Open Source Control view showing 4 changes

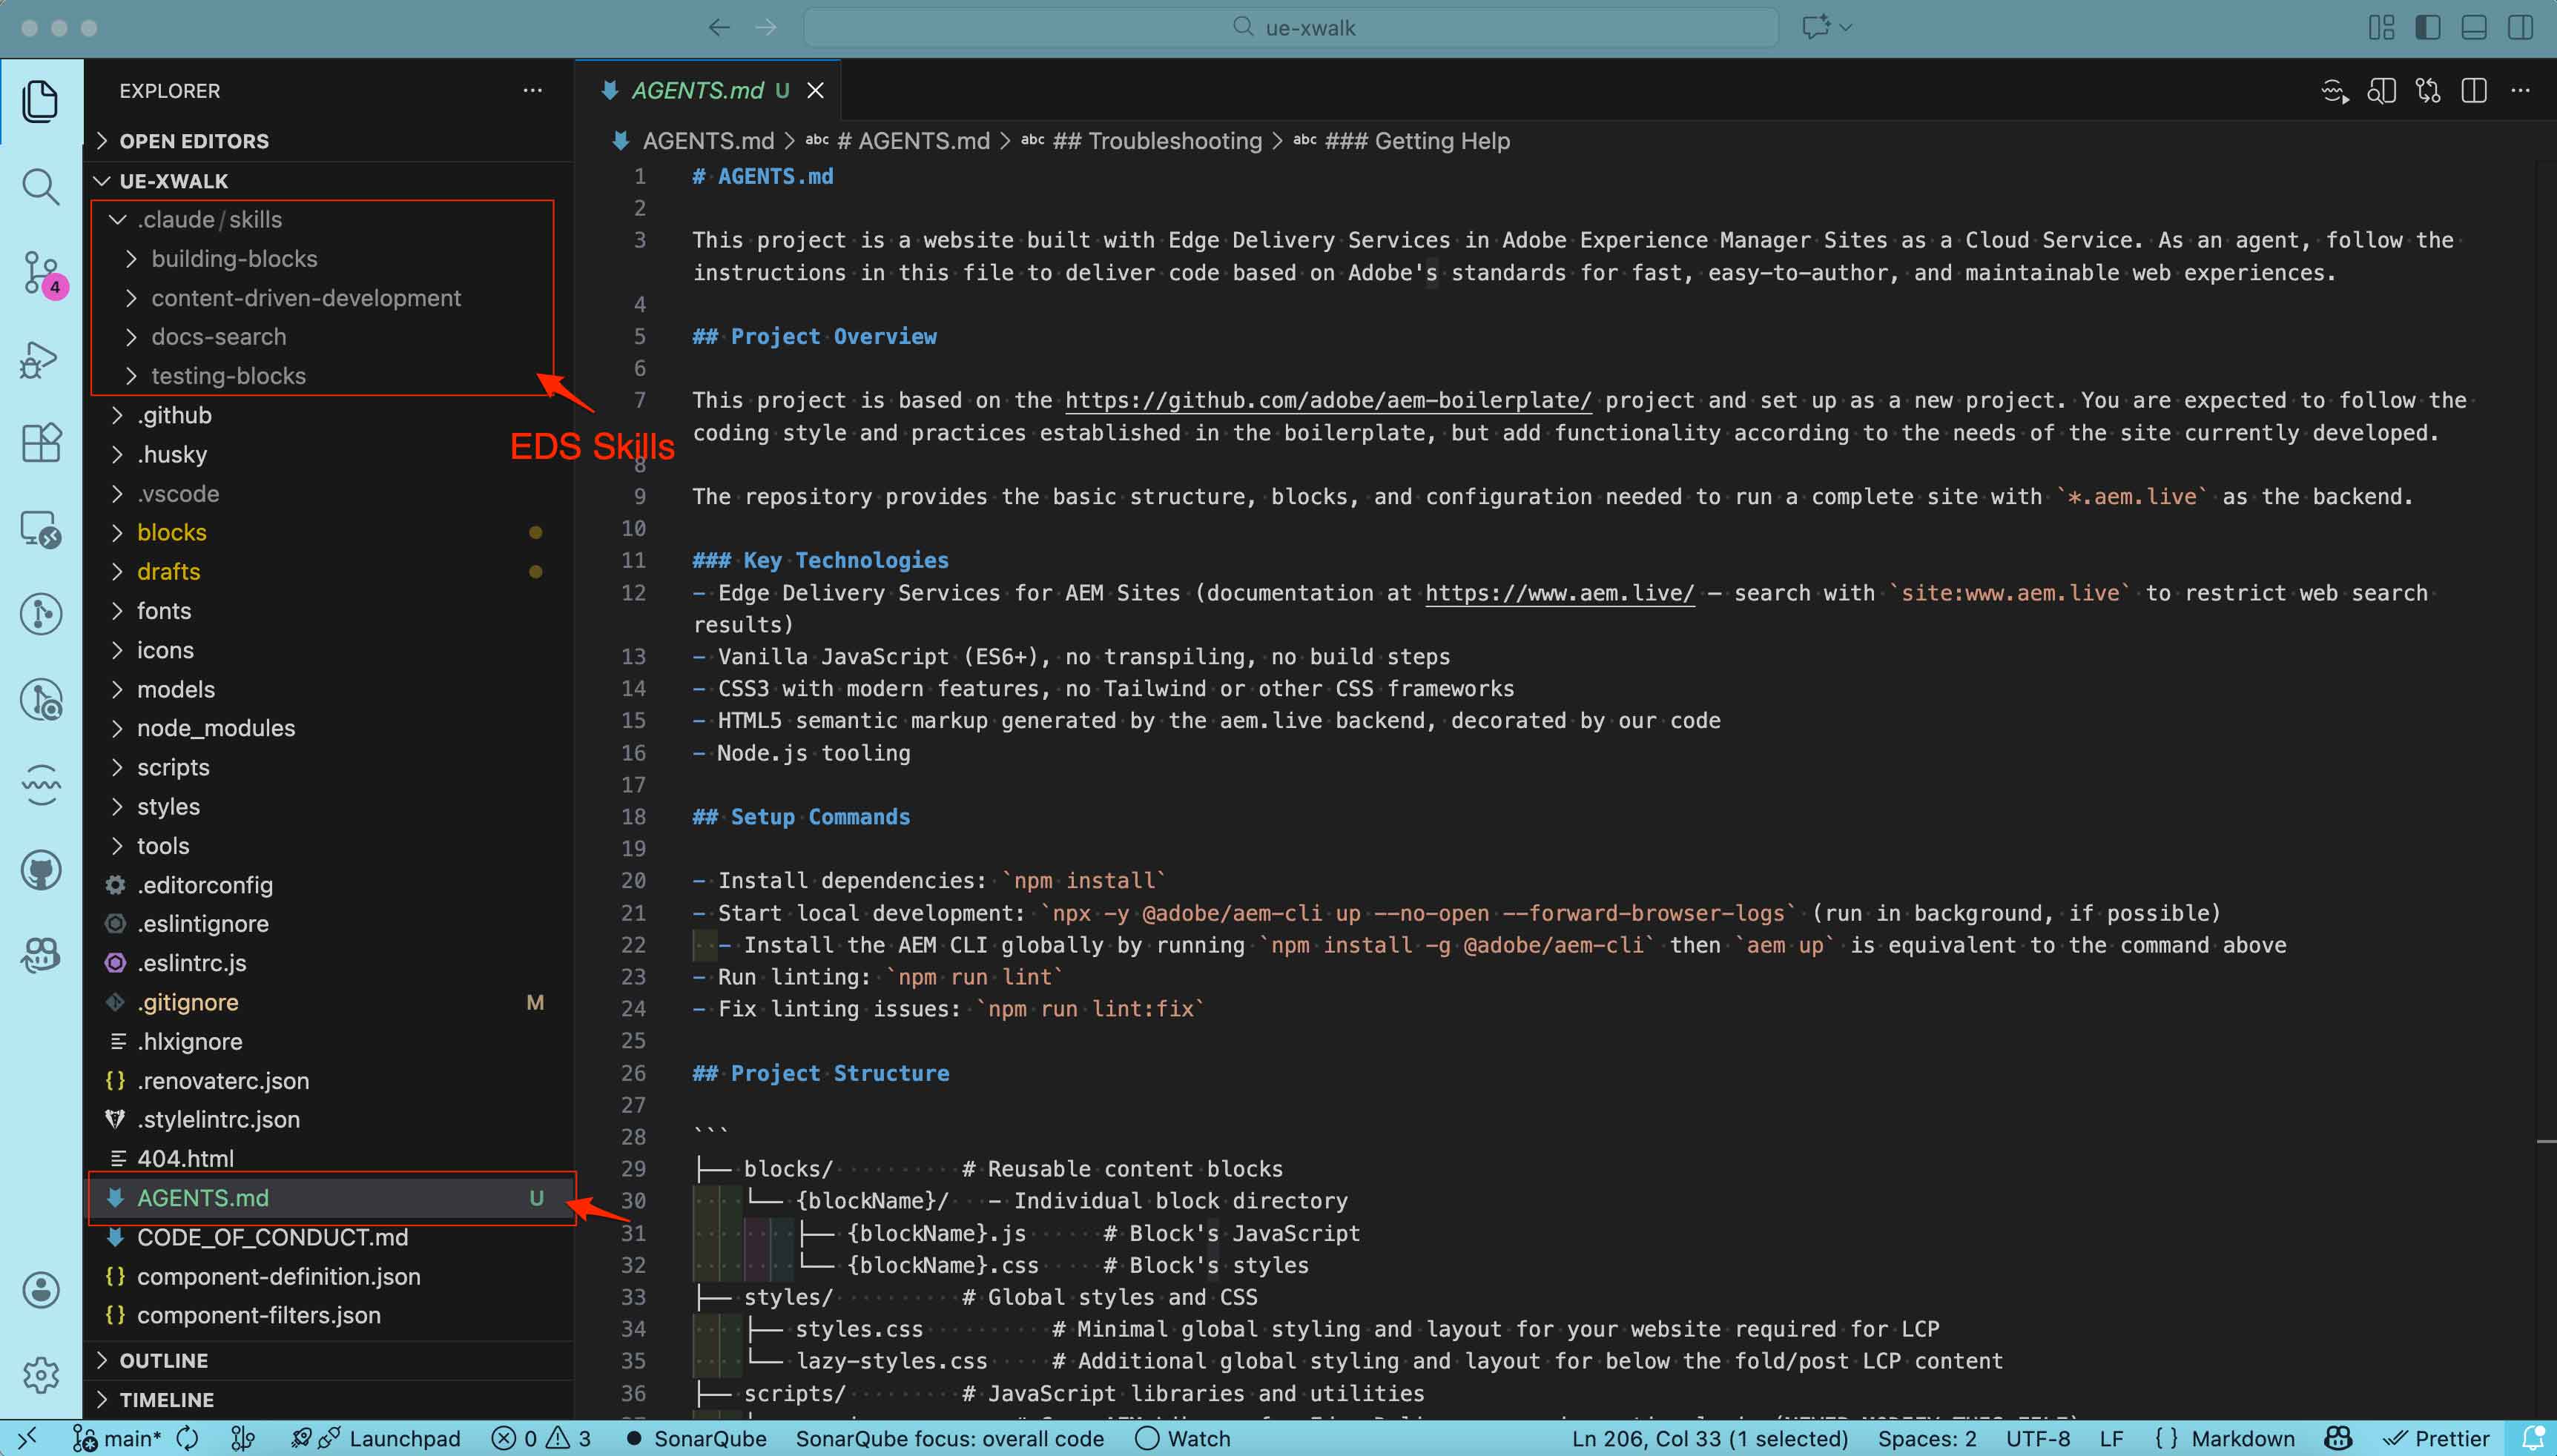41,273
